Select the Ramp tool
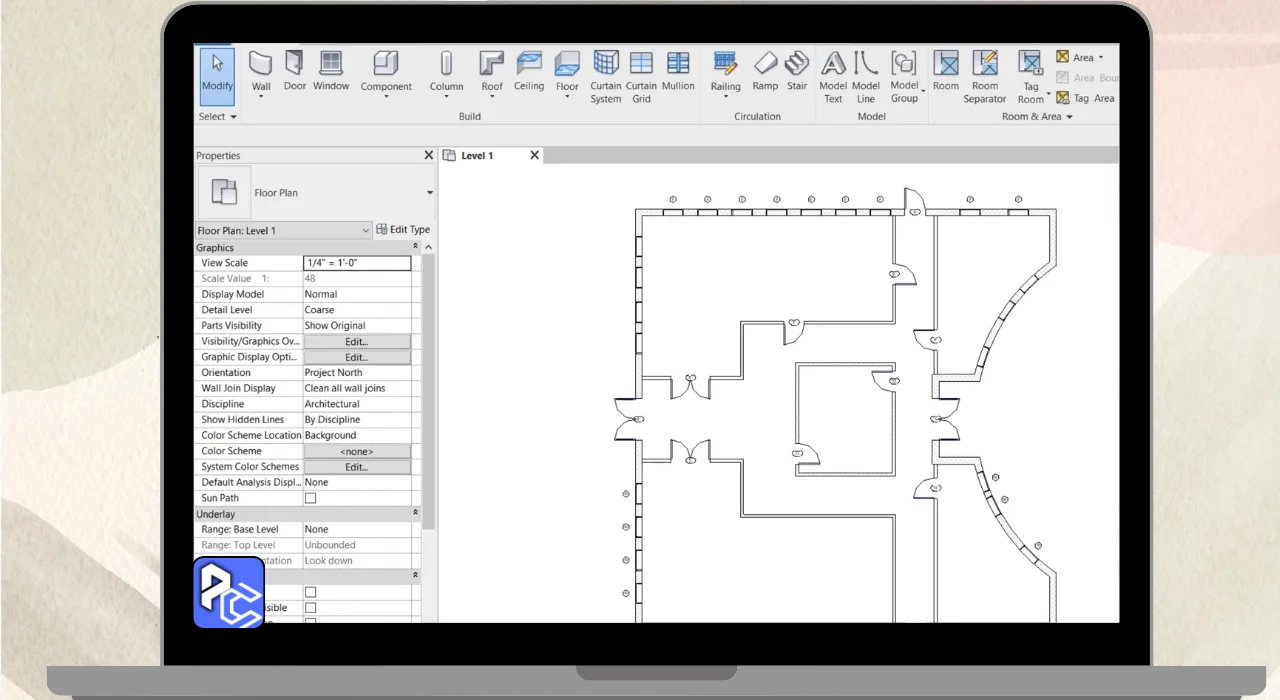This screenshot has height=700, width=1280. click(x=765, y=70)
